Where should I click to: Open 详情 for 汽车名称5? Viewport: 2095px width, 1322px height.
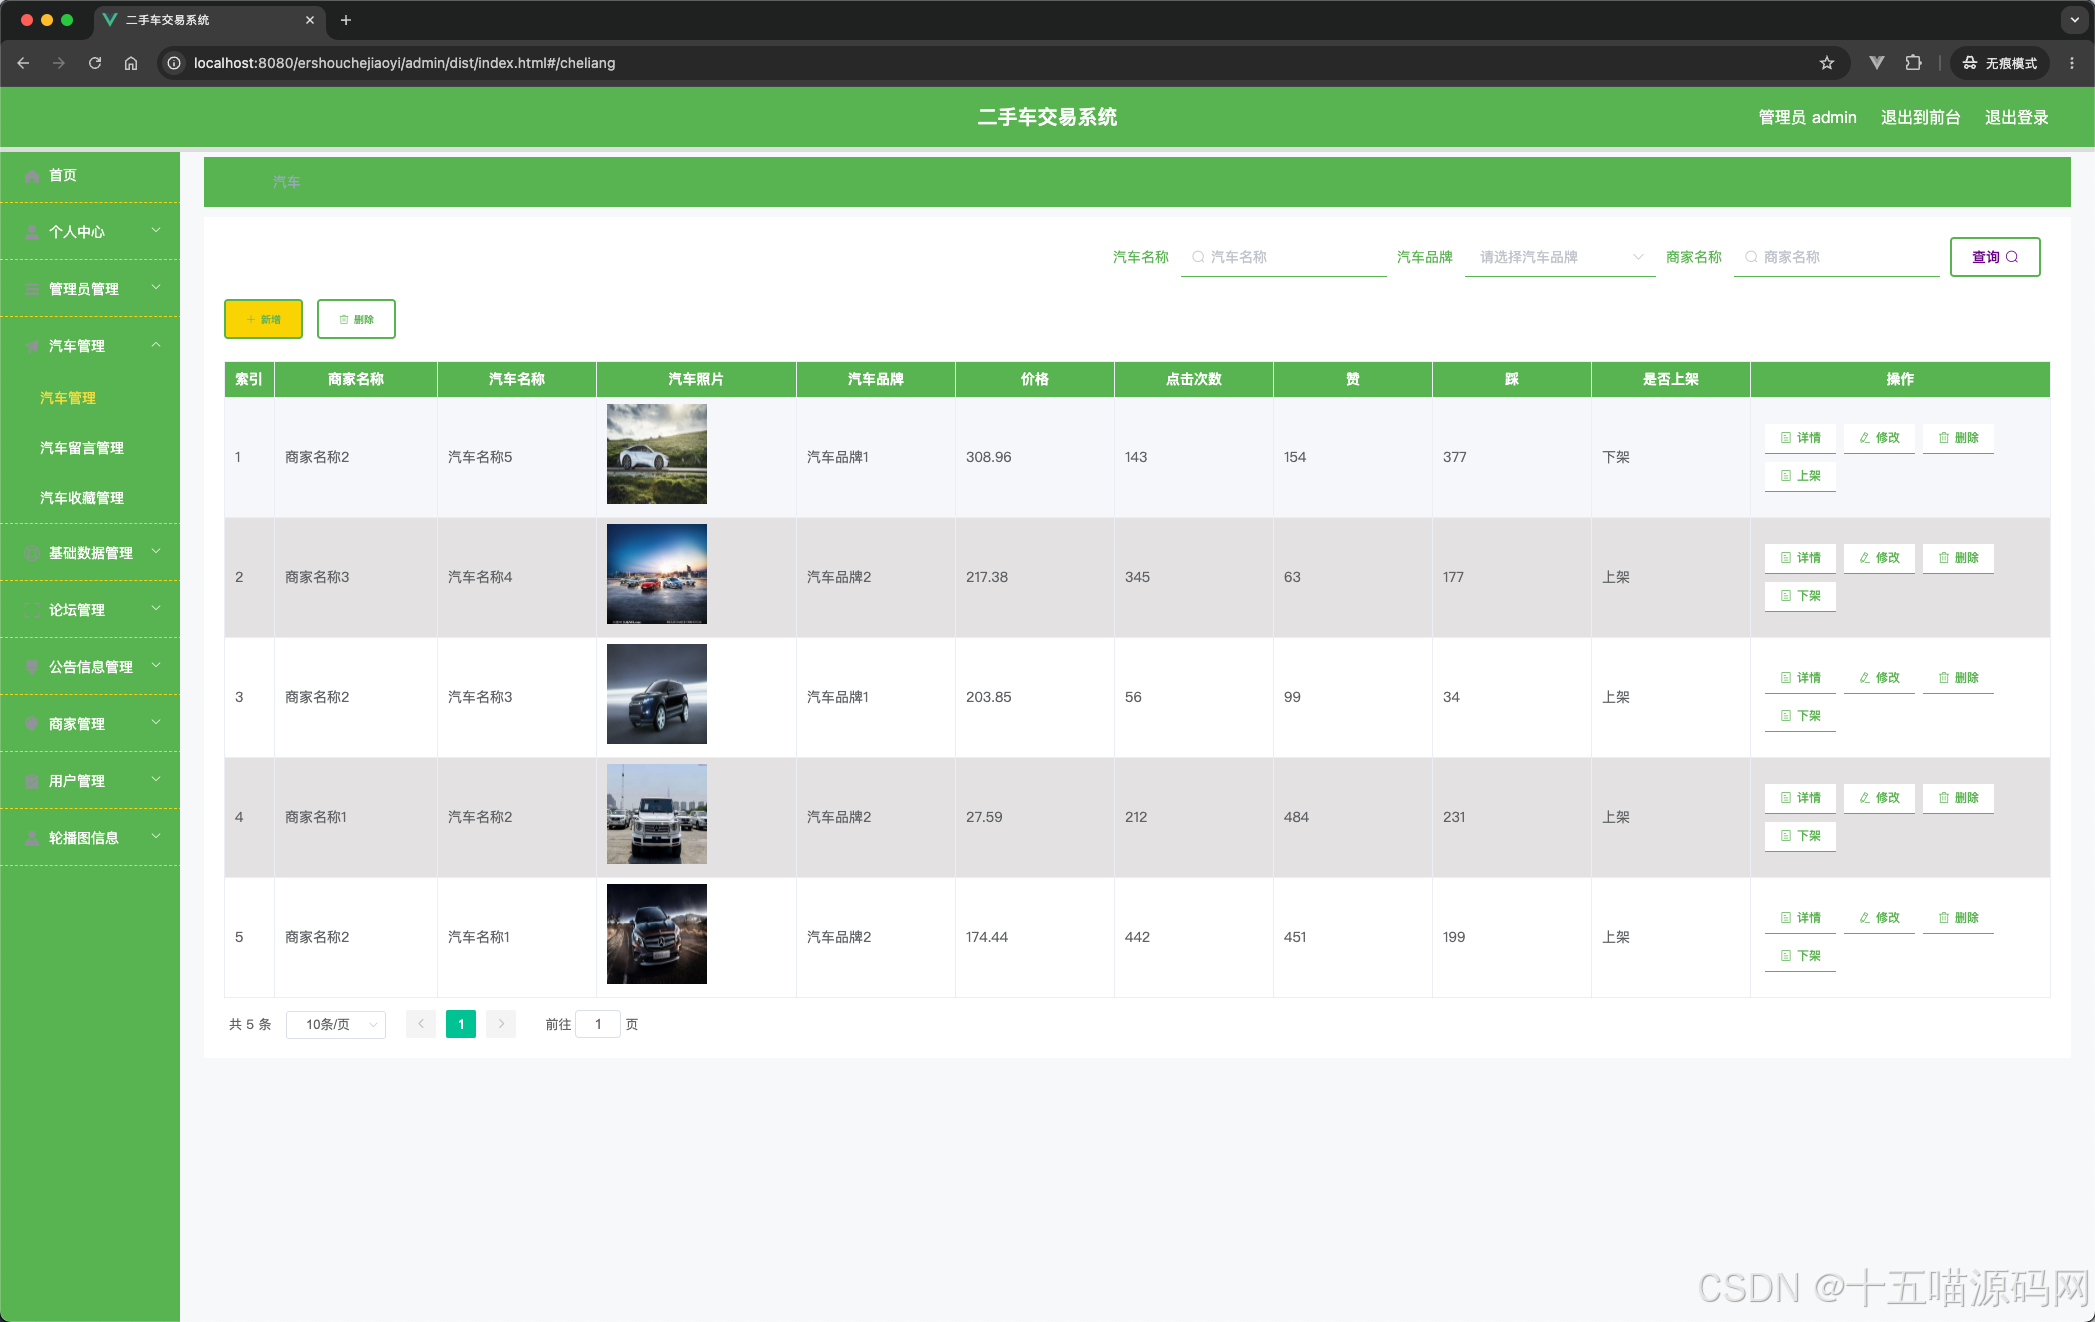[x=1800, y=438]
